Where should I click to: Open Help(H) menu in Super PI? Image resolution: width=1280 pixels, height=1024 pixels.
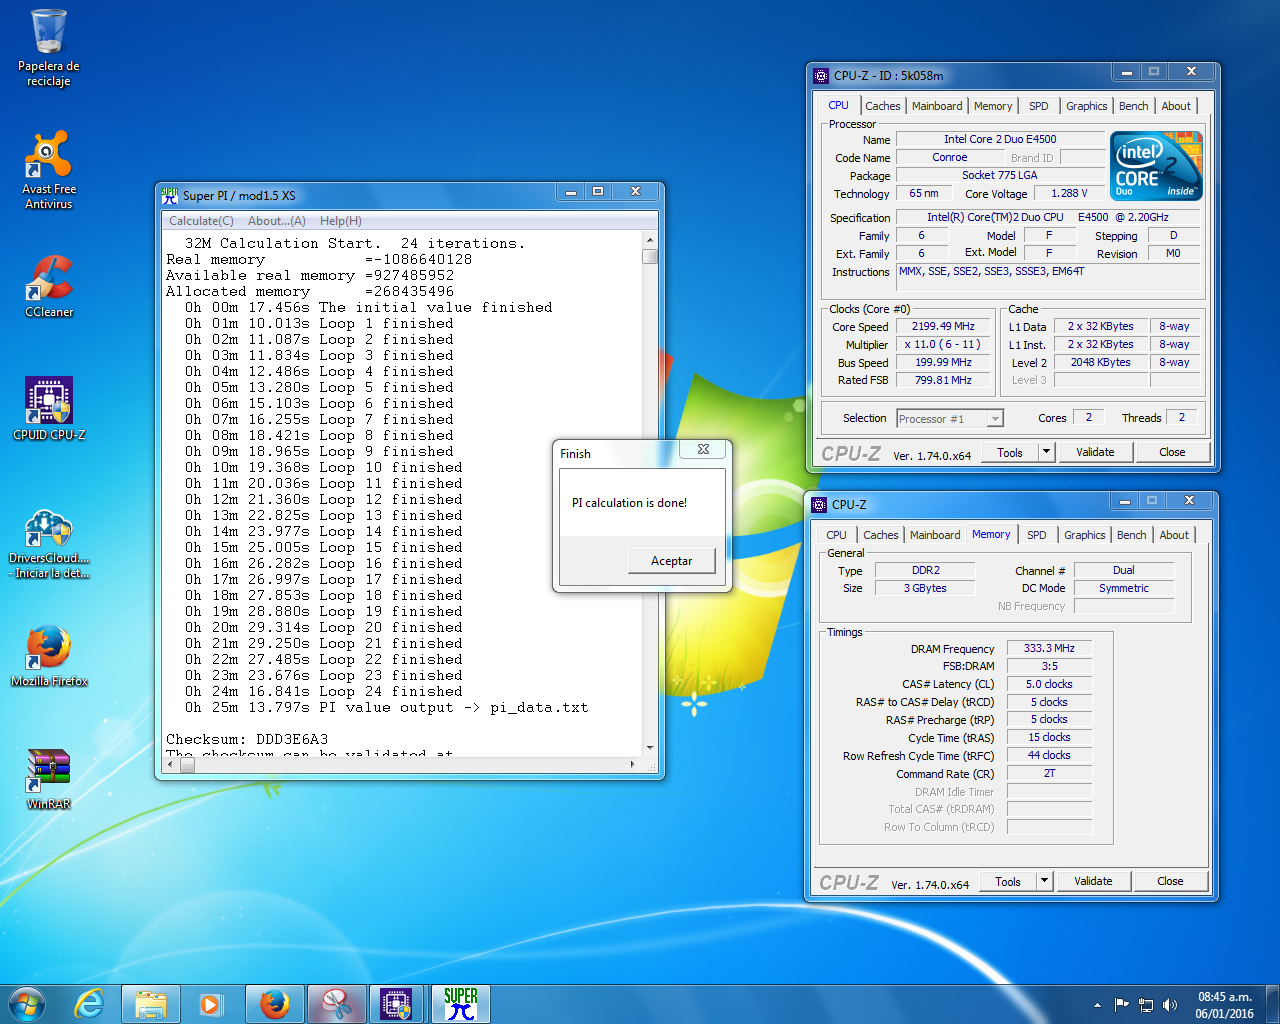pos(341,221)
